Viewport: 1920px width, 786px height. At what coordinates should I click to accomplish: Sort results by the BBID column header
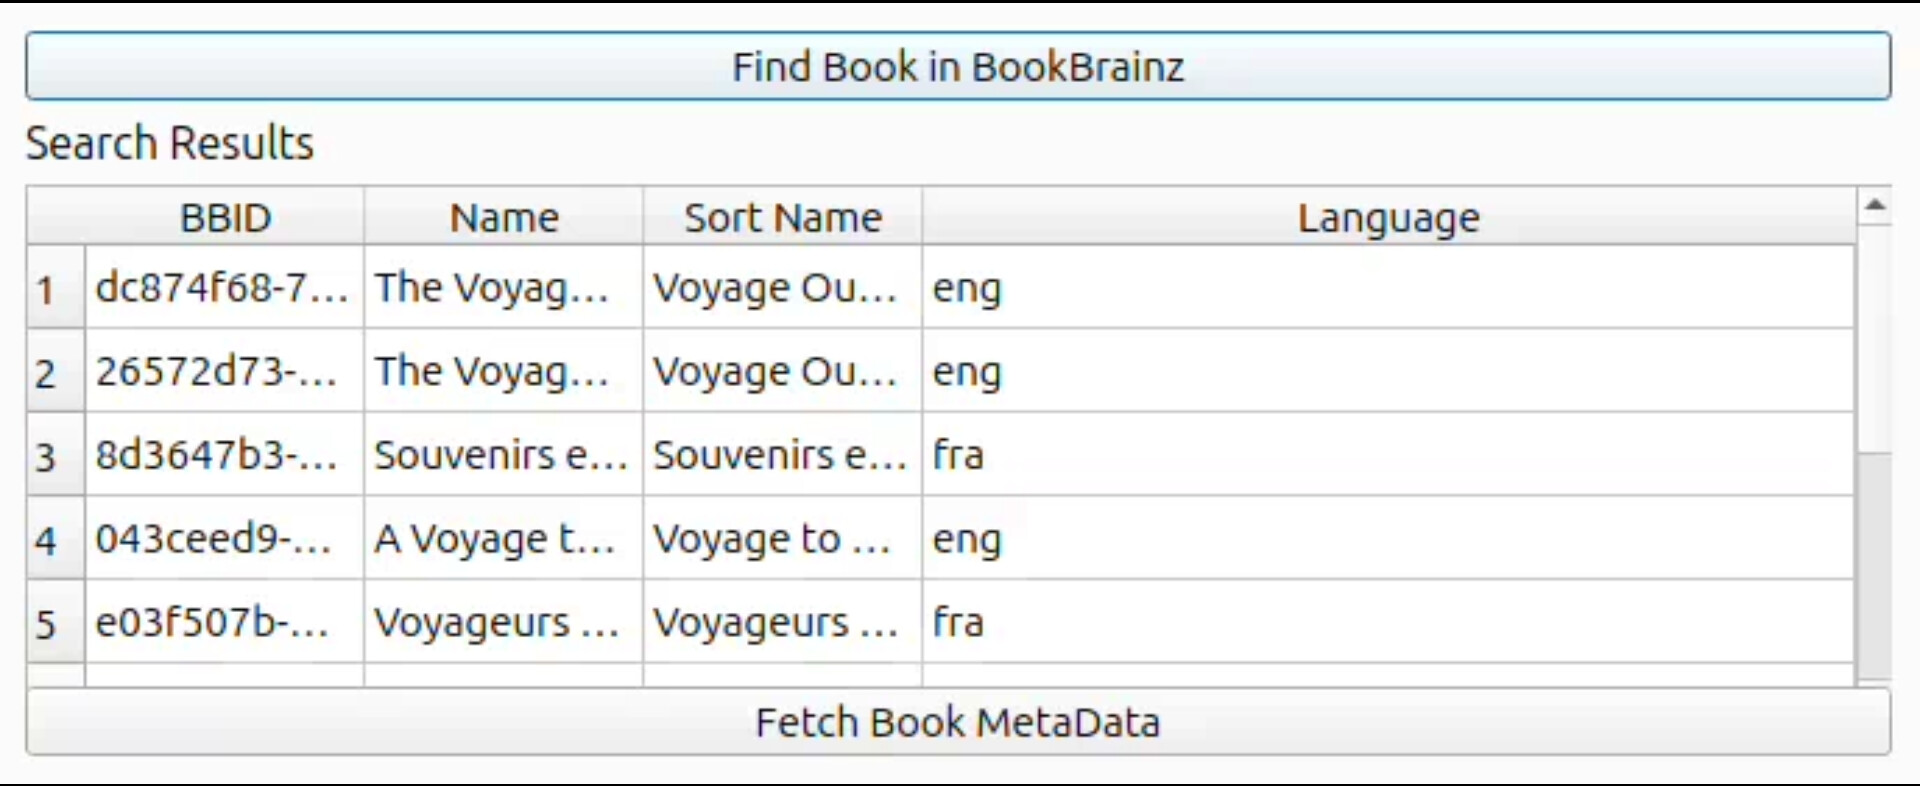[x=225, y=217]
